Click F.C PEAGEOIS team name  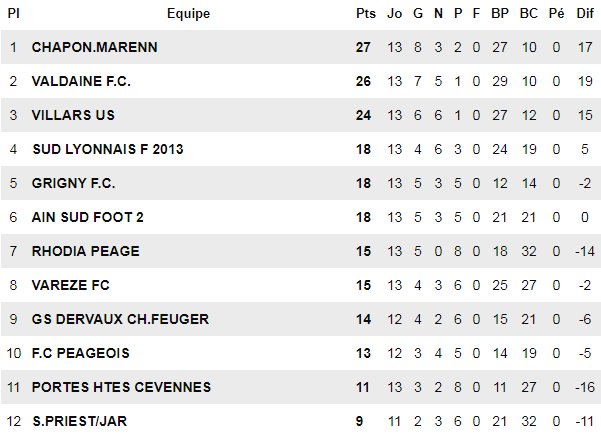(80, 353)
